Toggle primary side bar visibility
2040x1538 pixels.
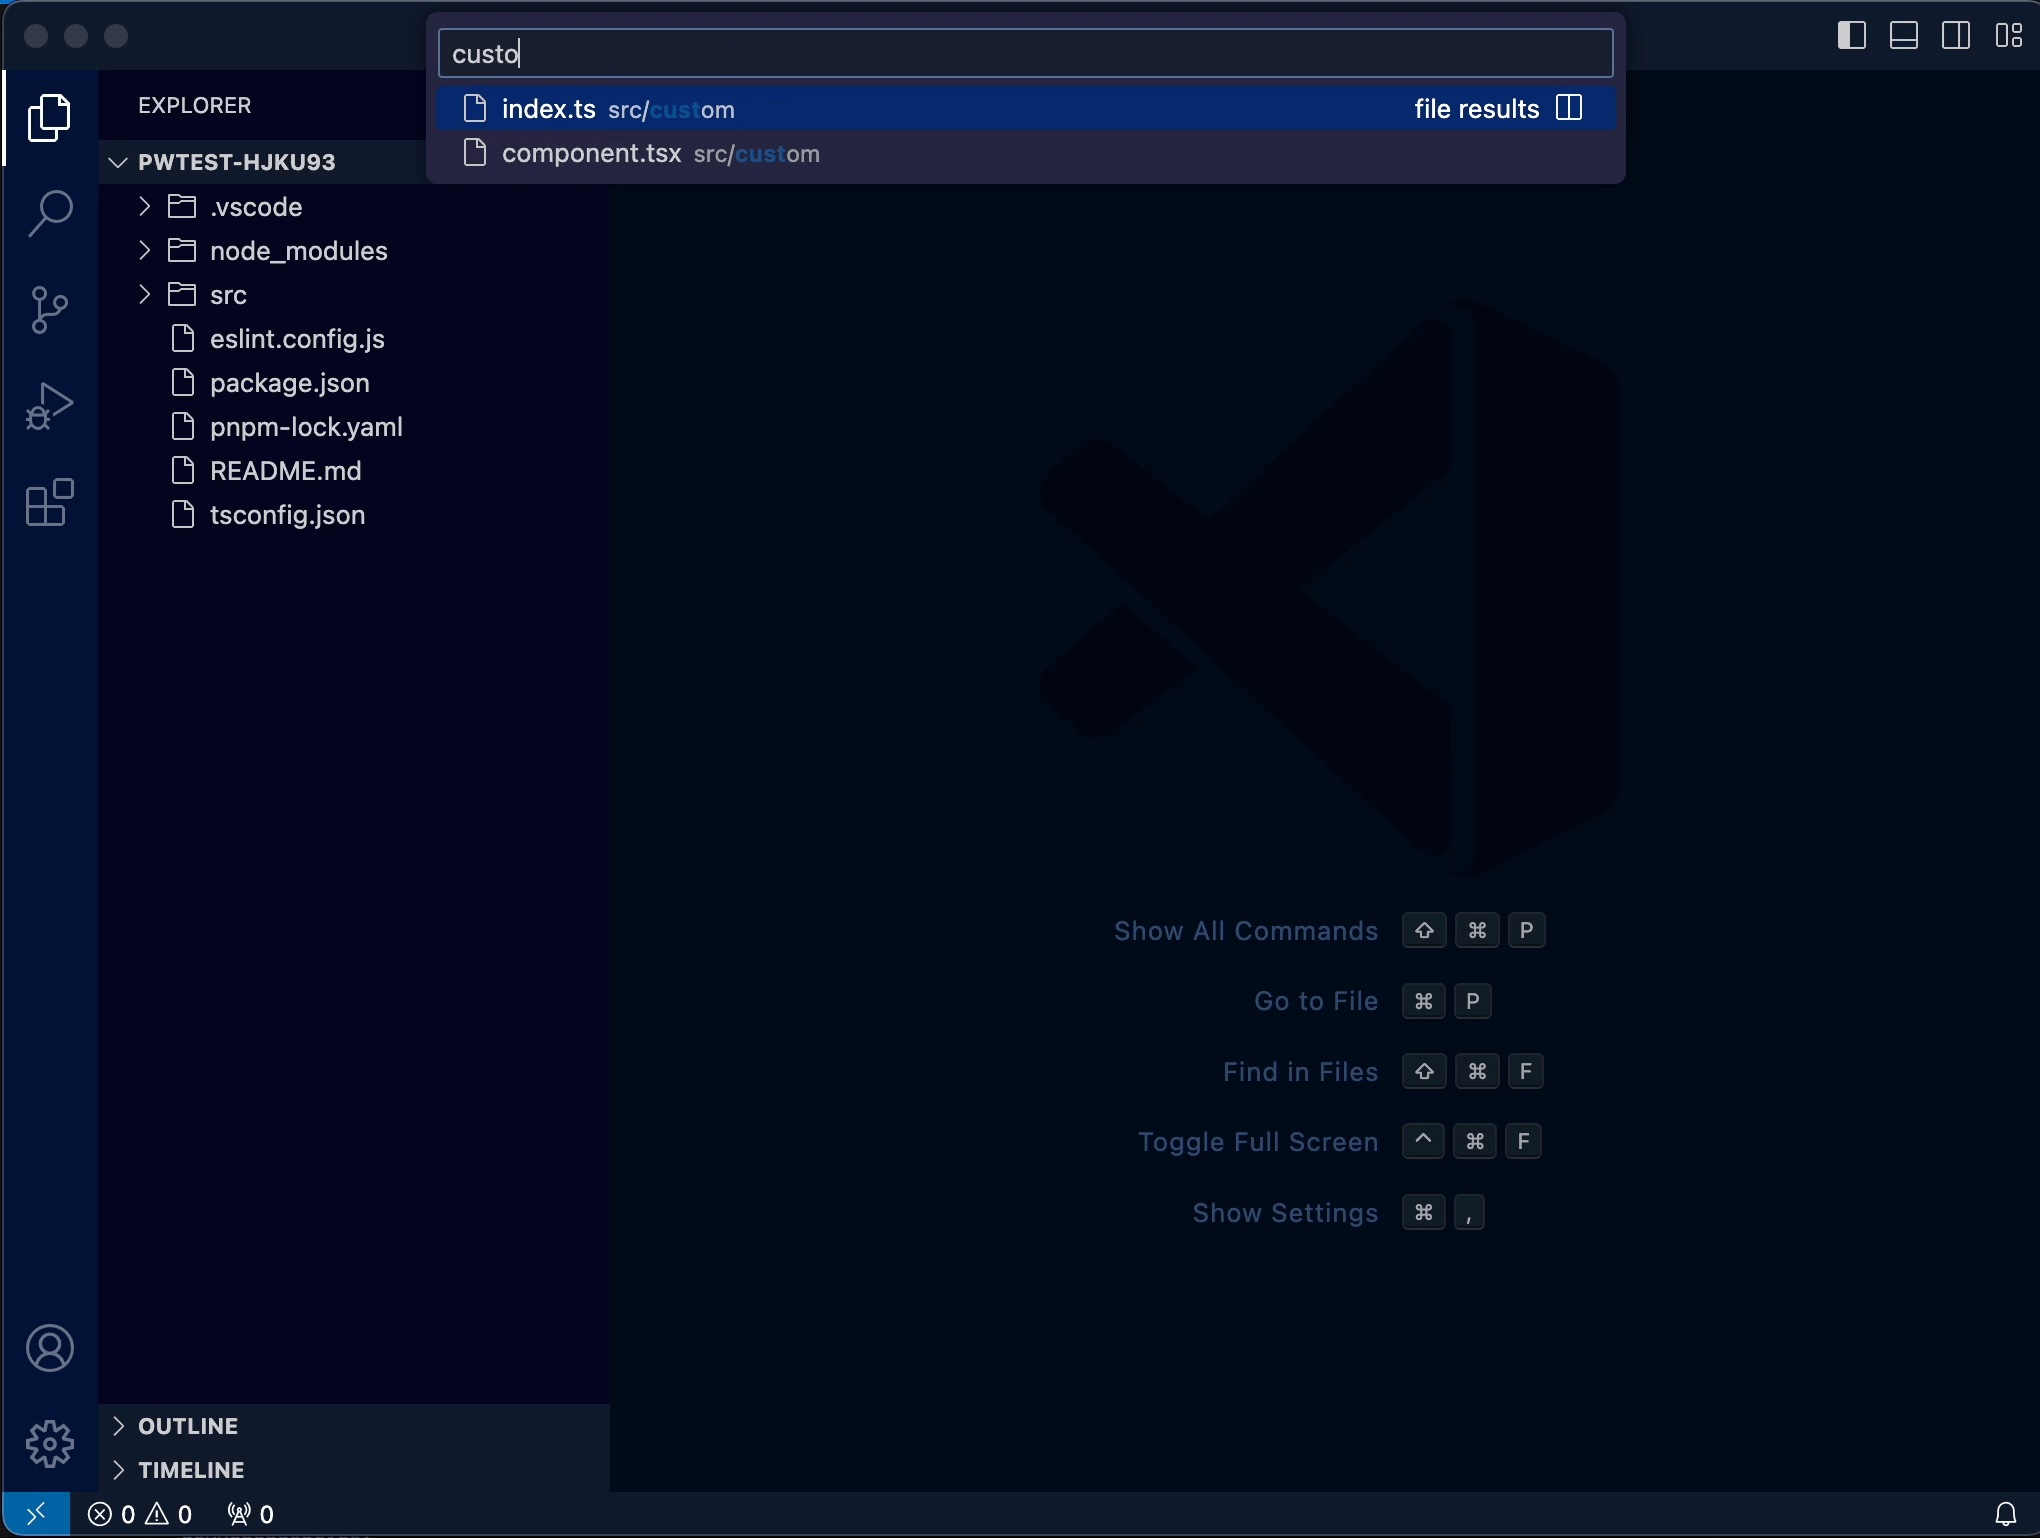1851,36
